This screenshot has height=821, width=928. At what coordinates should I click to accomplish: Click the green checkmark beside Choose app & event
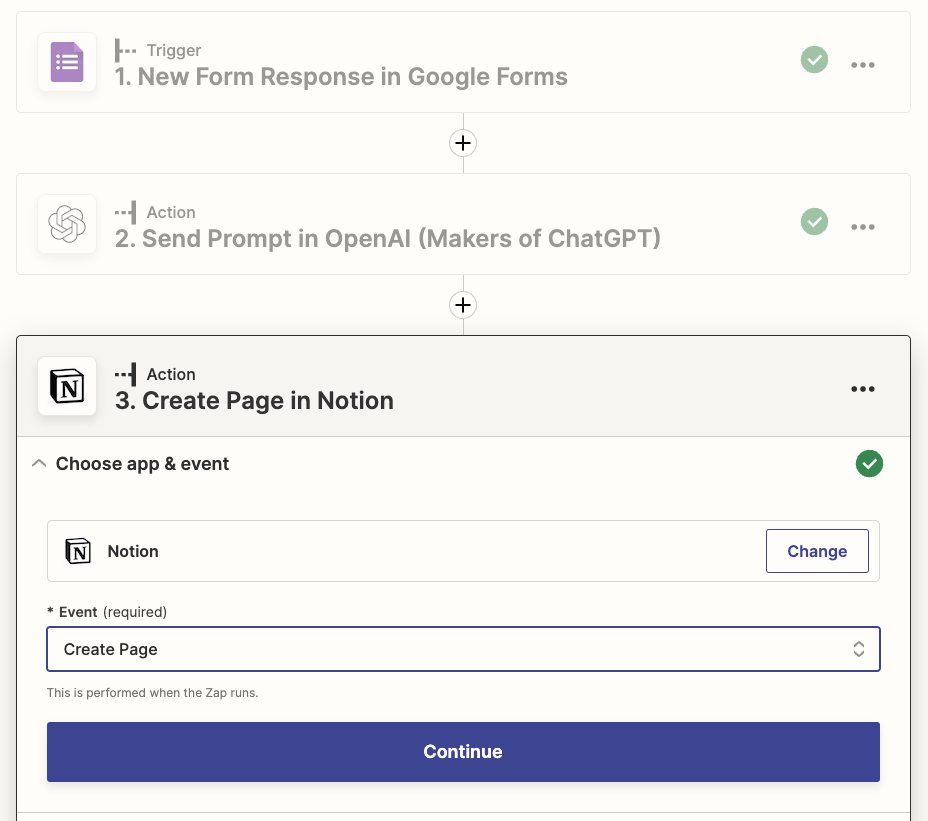(x=869, y=464)
